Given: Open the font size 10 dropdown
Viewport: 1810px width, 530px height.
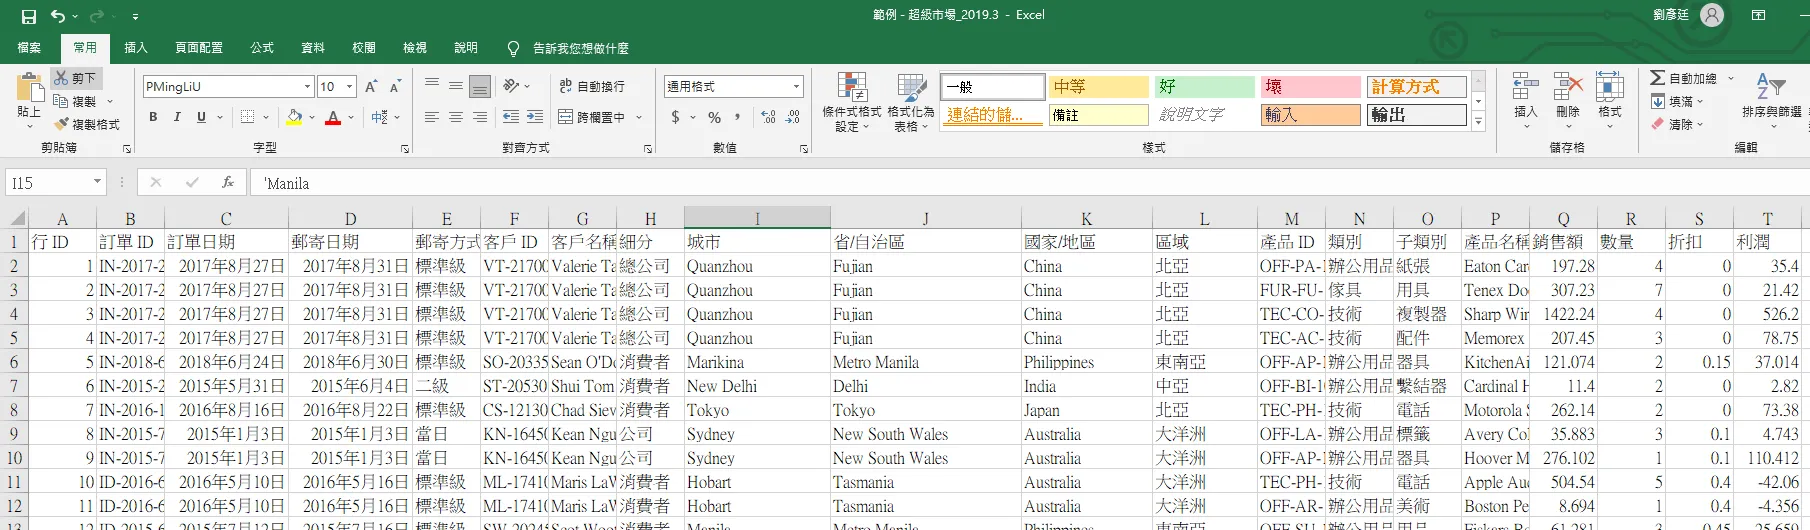Looking at the screenshot, I should click(x=349, y=87).
